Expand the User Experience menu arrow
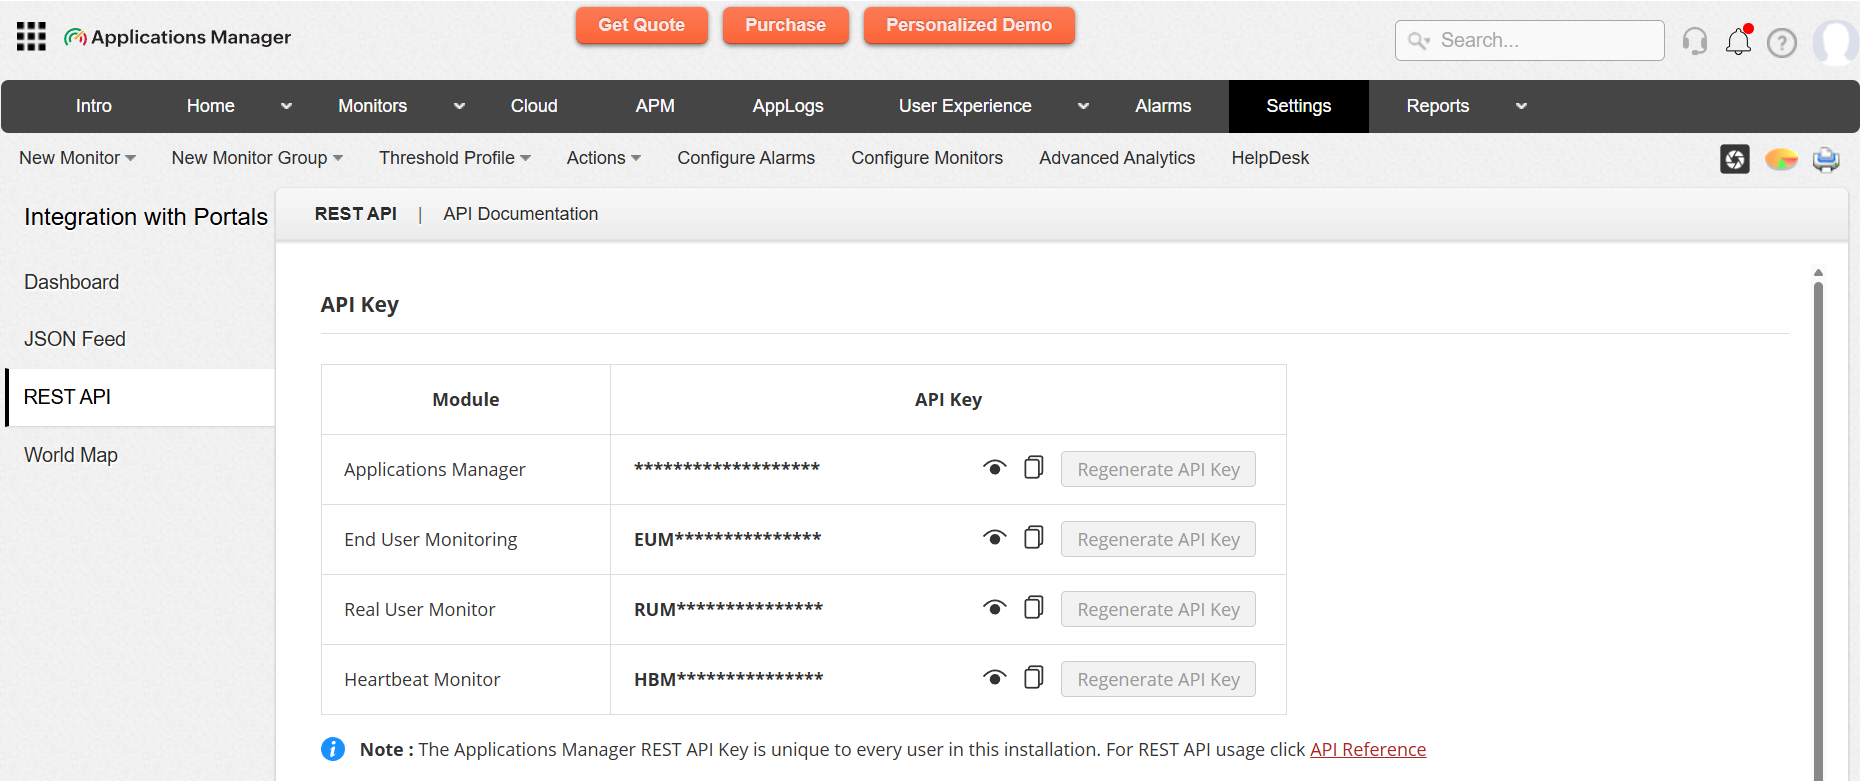The width and height of the screenshot is (1860, 781). click(x=1084, y=106)
